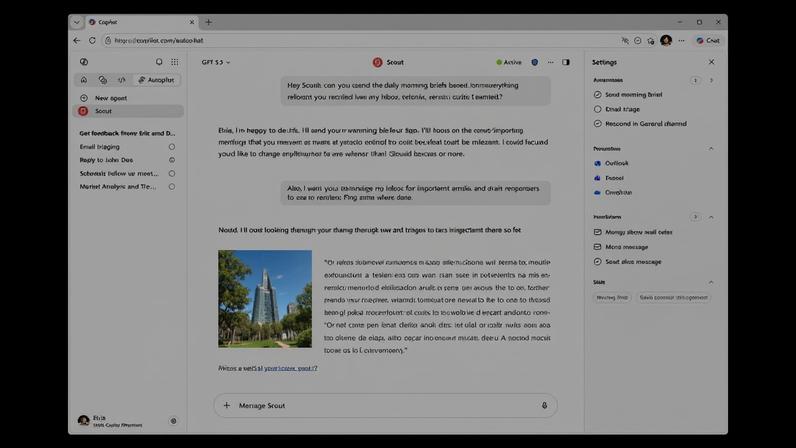Close the Copilot browser tab
796x448 pixels.
click(192, 22)
